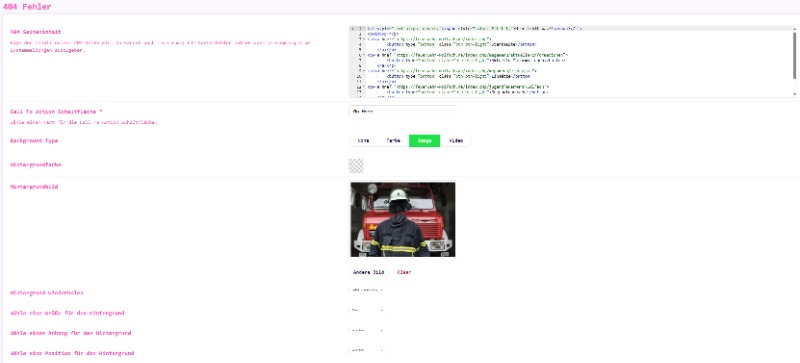
Task: Click the 'Wähle eine Position für den Hintergrund' label
Action: pos(72,353)
